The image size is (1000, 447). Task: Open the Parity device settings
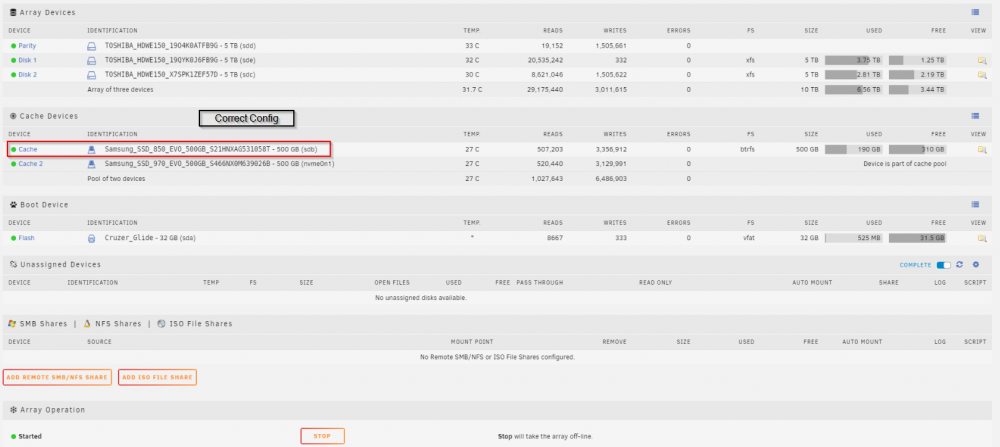coord(27,46)
